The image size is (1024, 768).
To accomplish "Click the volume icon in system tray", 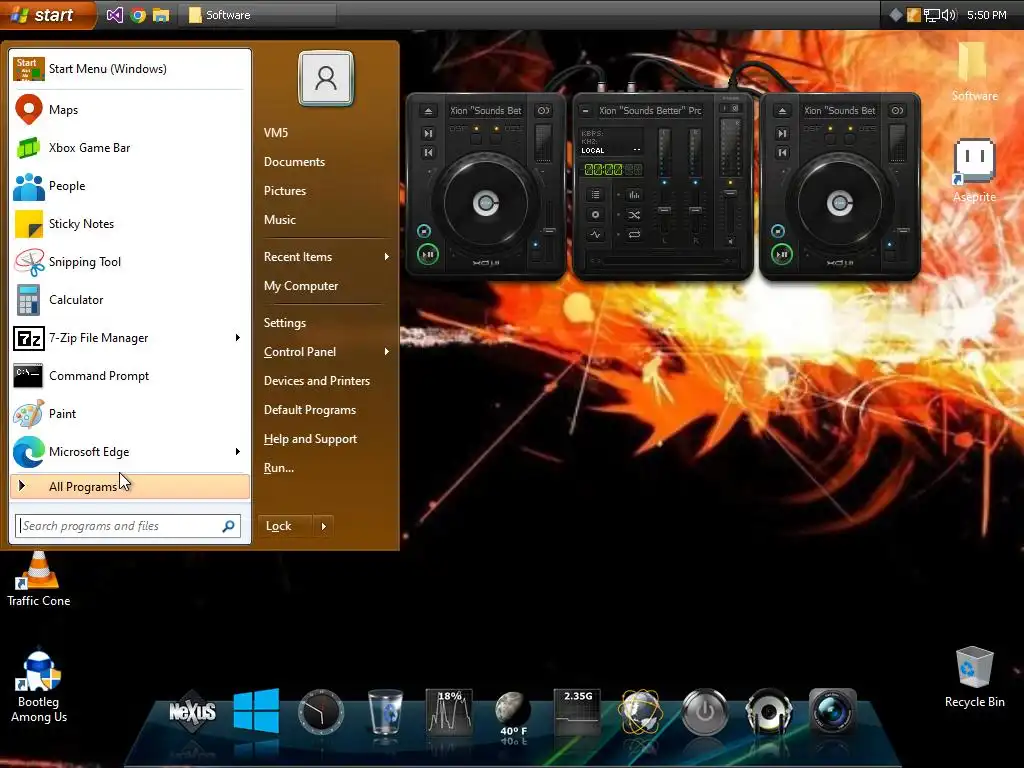I will pos(949,14).
